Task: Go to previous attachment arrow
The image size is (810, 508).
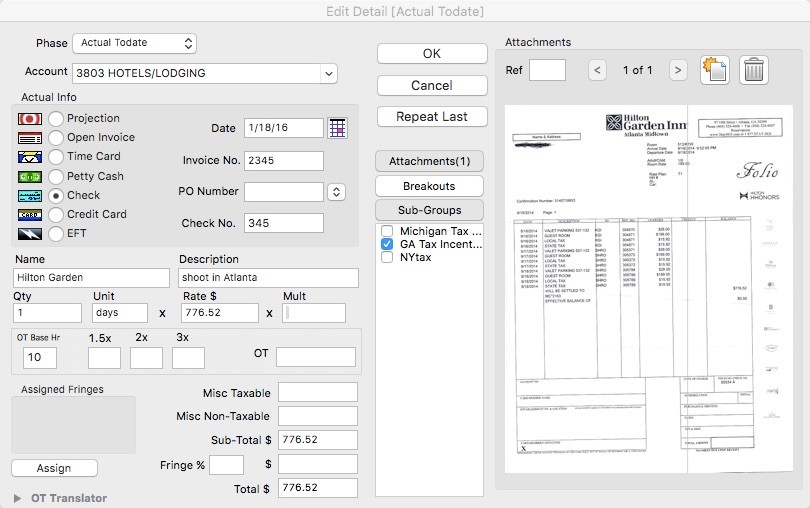Action: click(597, 70)
